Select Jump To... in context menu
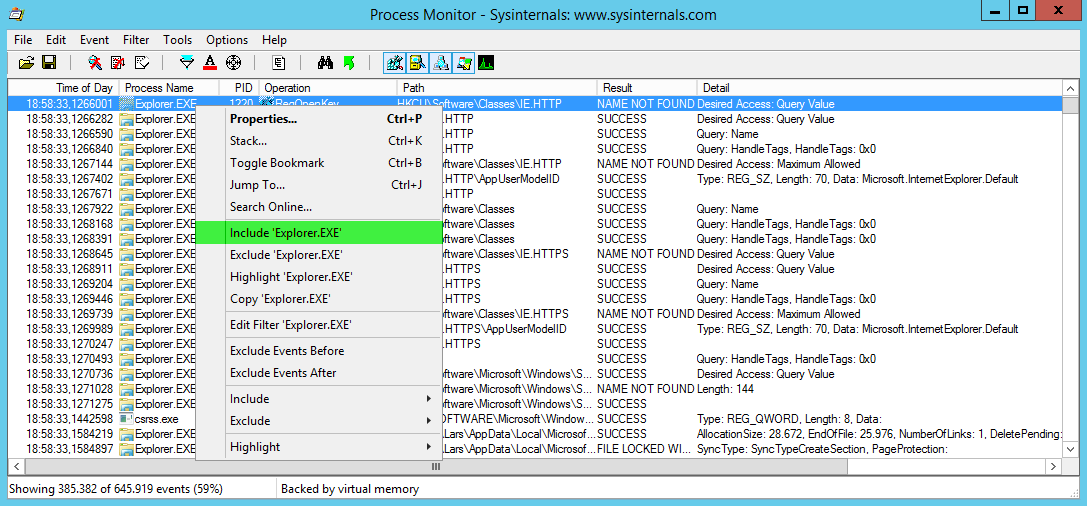The width and height of the screenshot is (1087, 506). pos(319,185)
